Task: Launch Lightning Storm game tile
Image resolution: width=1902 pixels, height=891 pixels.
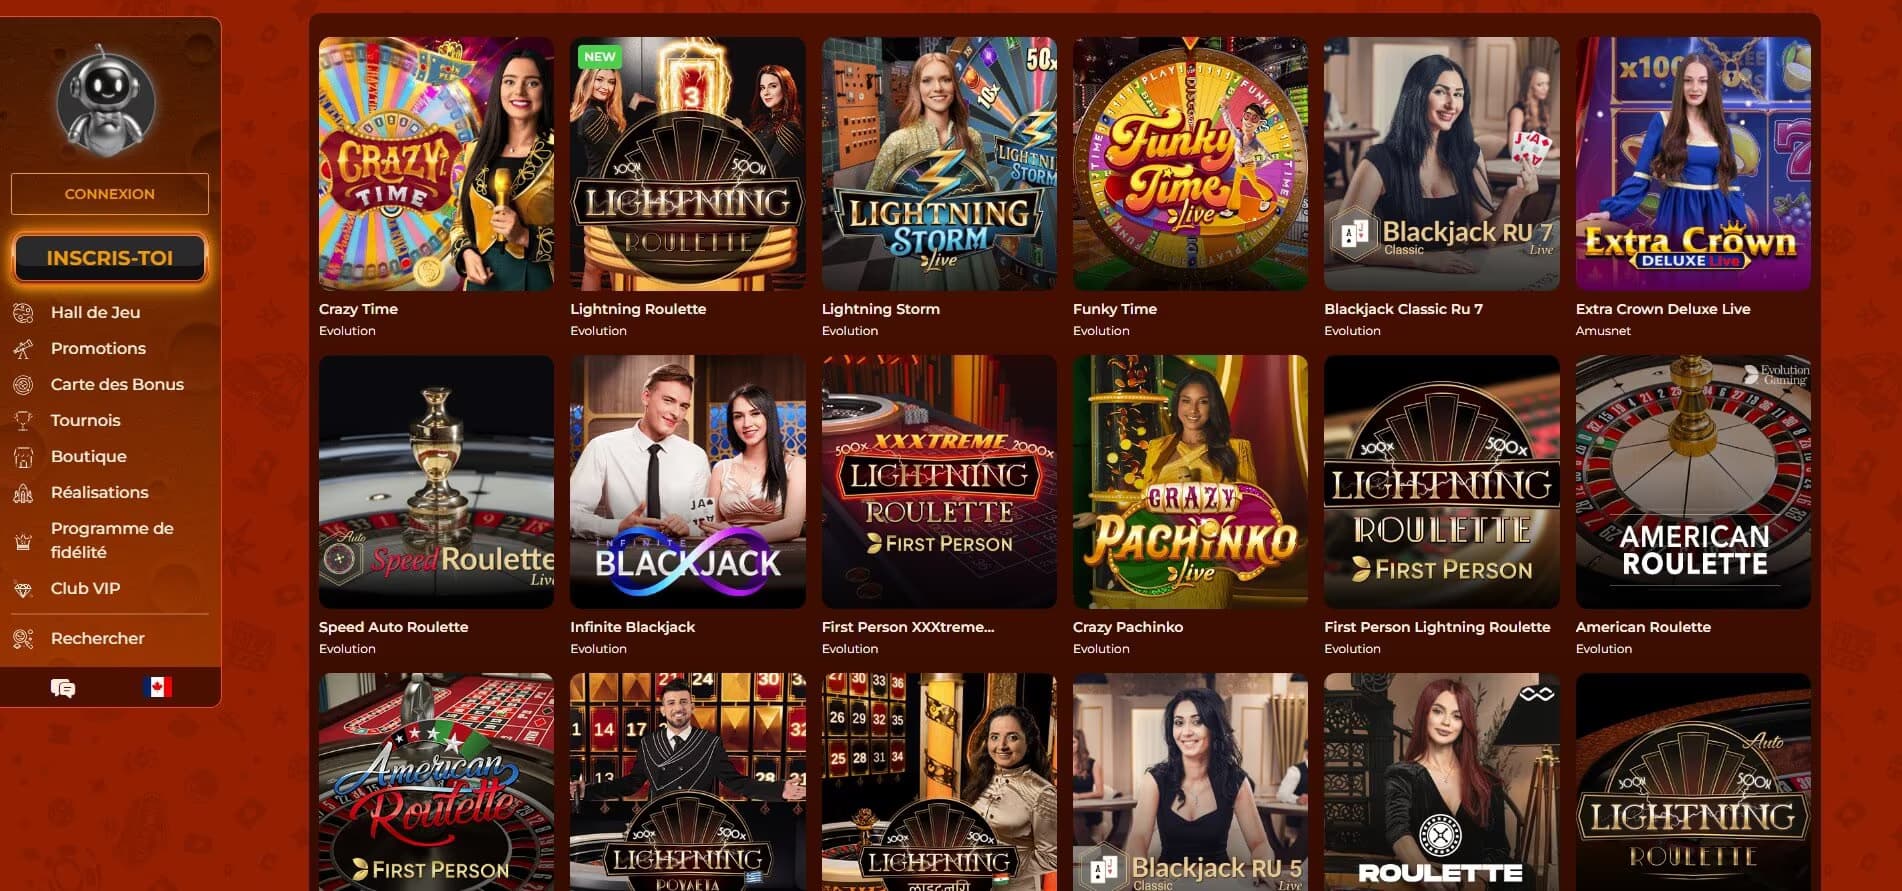Action: [x=939, y=164]
